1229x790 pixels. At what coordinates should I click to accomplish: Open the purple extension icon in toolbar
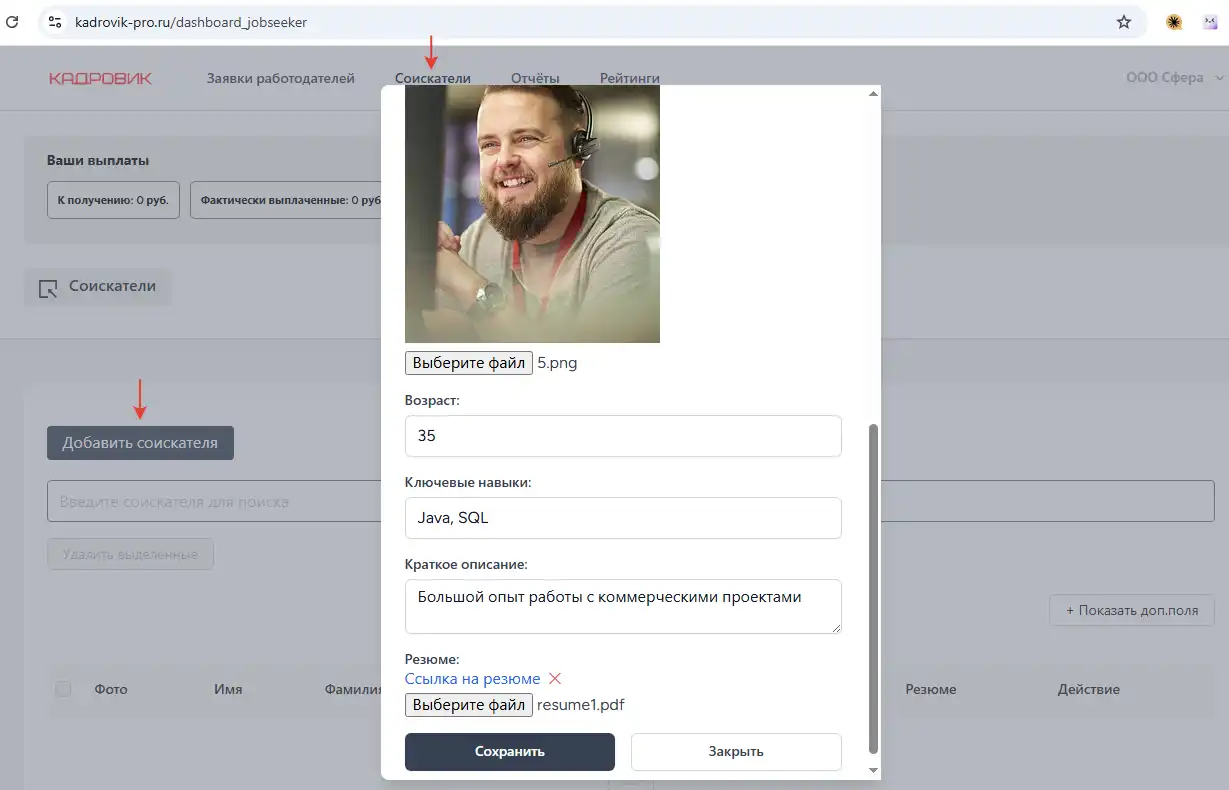tap(1209, 21)
